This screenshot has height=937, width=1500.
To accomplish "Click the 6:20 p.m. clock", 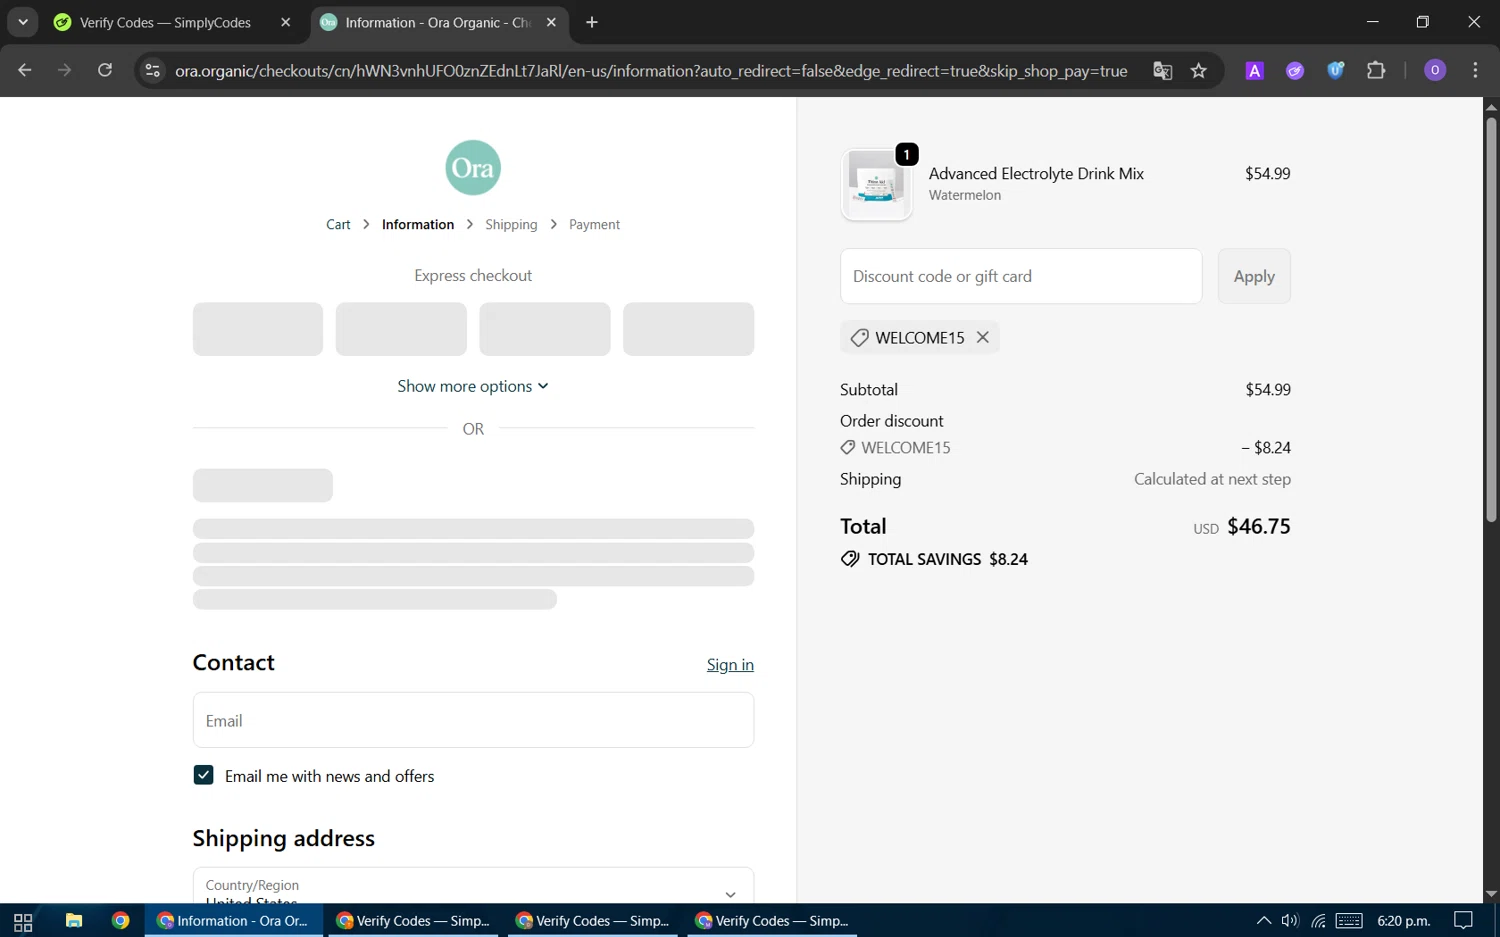I will coord(1404,921).
